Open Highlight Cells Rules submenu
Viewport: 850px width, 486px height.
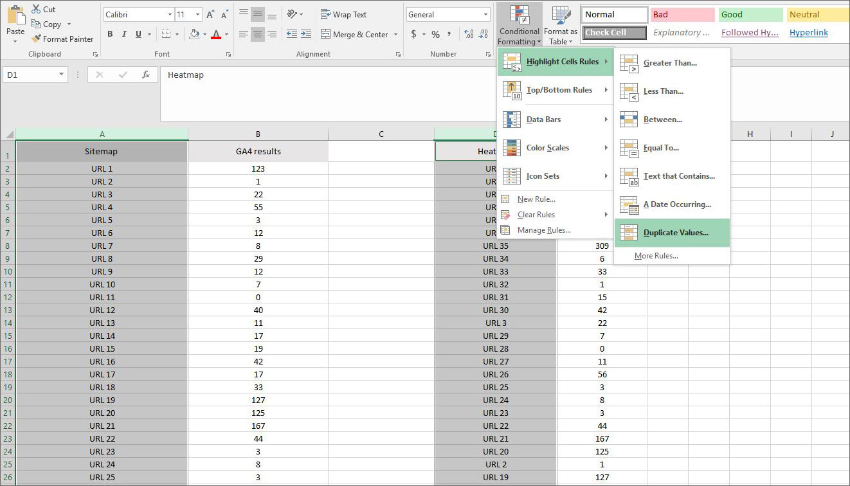click(556, 61)
